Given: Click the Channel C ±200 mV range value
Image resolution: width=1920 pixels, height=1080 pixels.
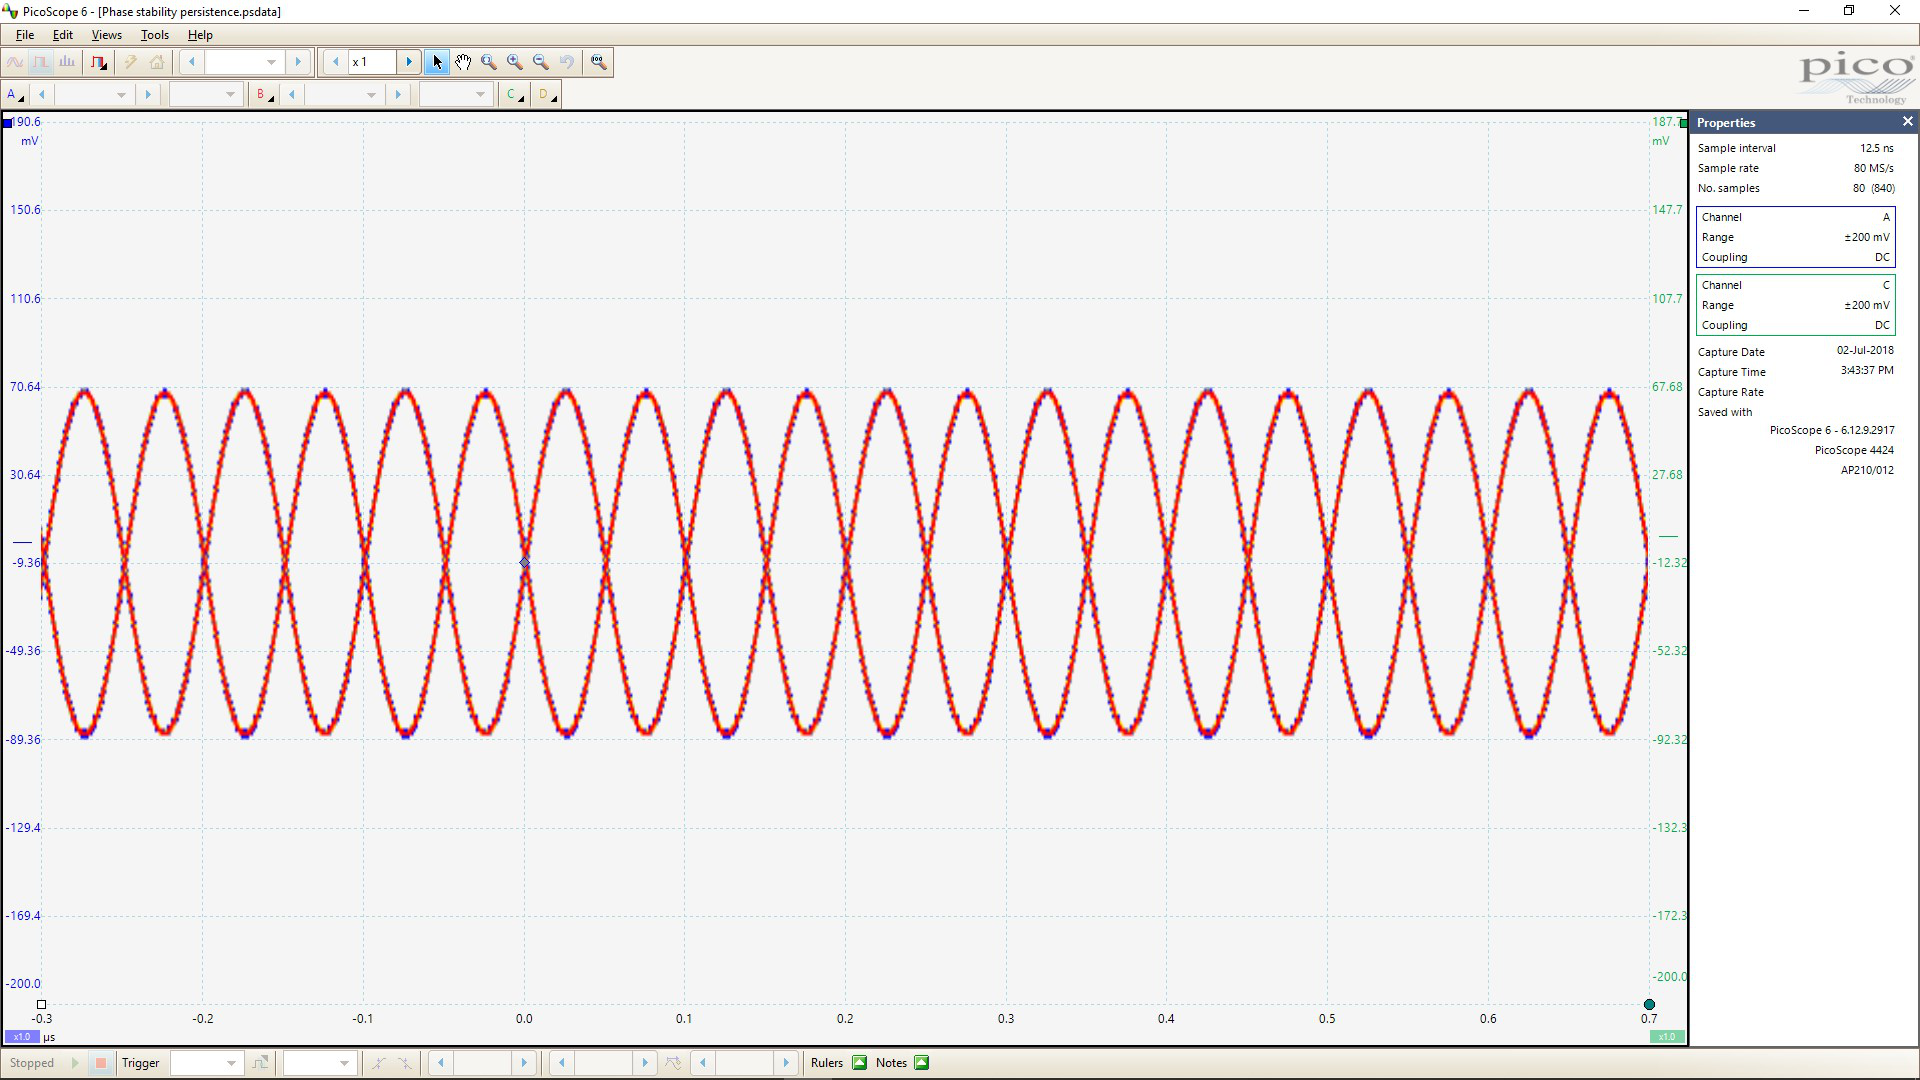Looking at the screenshot, I should (x=1866, y=305).
